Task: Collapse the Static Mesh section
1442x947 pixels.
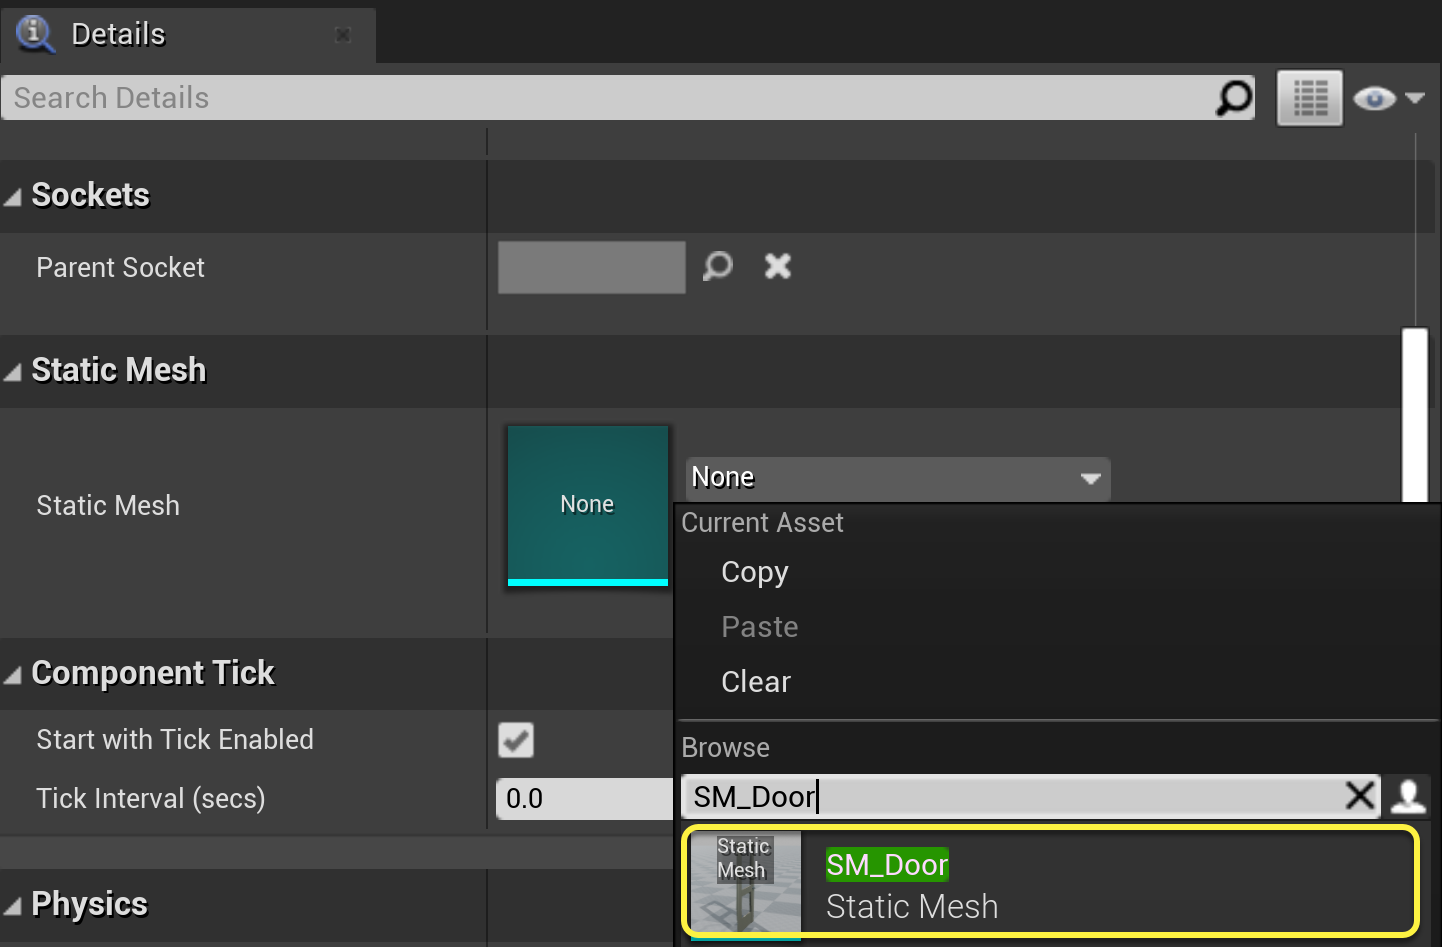Action: click(13, 372)
